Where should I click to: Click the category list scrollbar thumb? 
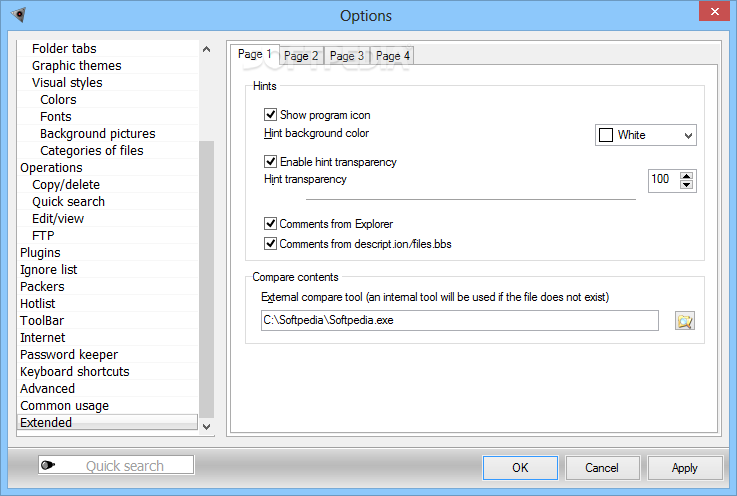pyautogui.click(x=206, y=279)
